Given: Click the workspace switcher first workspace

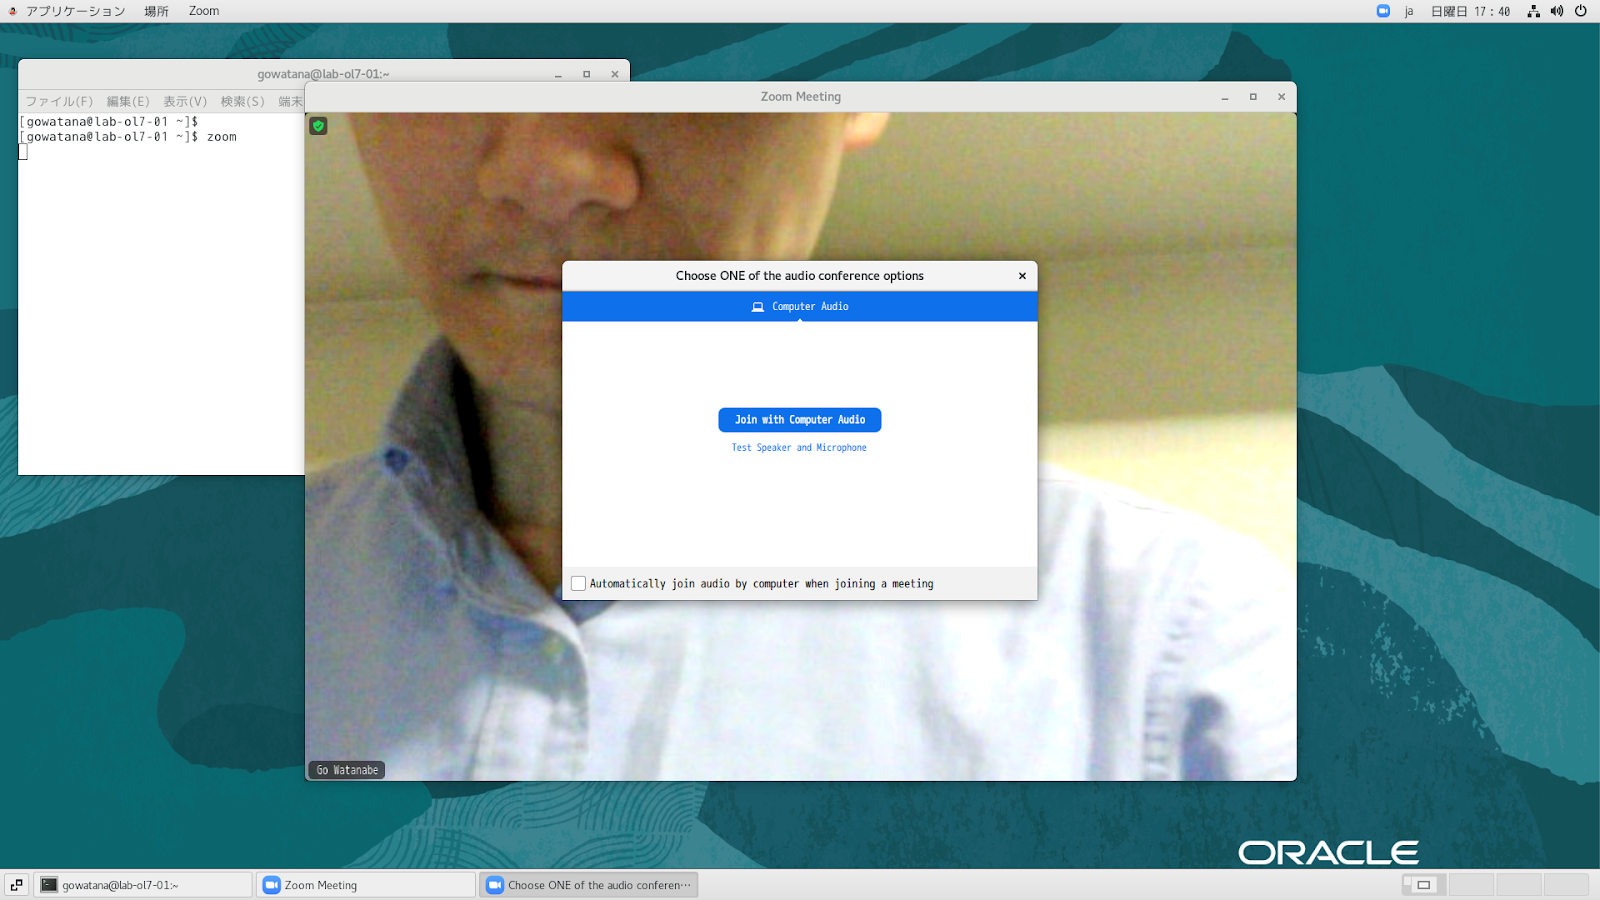Looking at the screenshot, I should click(1423, 885).
